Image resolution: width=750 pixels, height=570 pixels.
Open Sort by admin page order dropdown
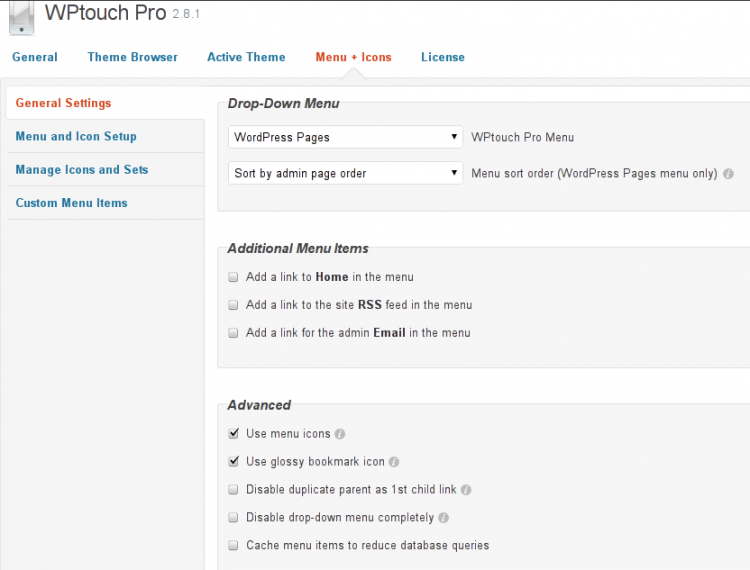pyautogui.click(x=345, y=173)
